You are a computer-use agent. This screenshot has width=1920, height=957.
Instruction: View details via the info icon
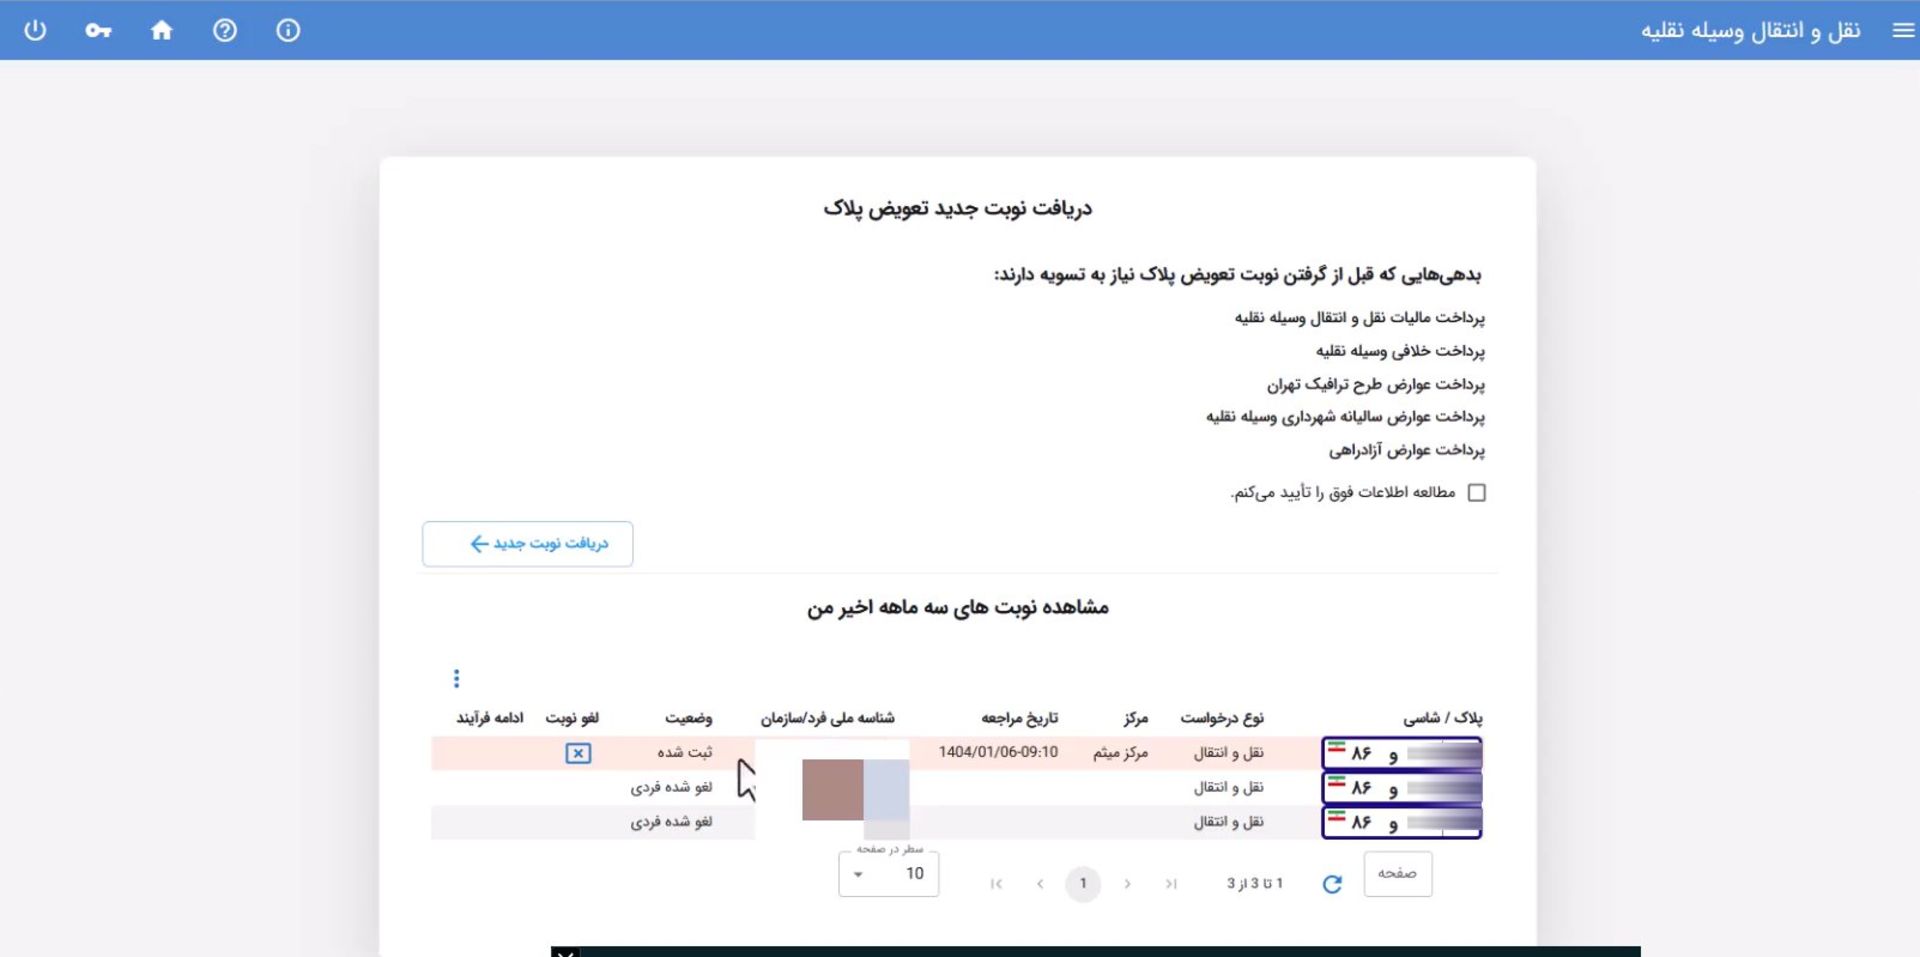point(288,30)
